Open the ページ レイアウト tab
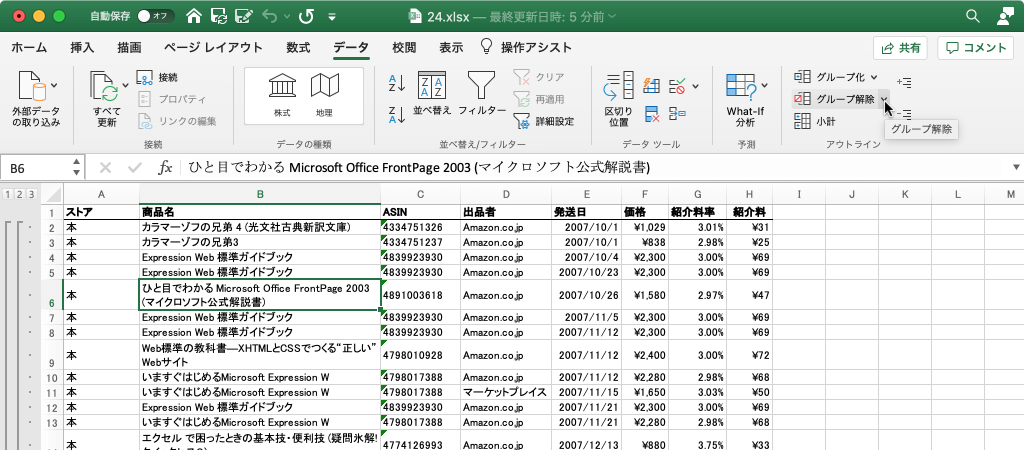 tap(213, 47)
